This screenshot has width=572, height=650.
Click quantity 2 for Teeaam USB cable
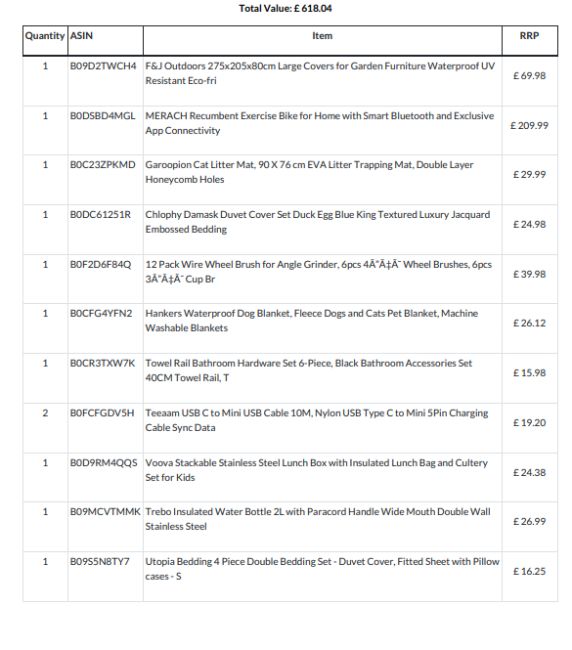tap(45, 413)
